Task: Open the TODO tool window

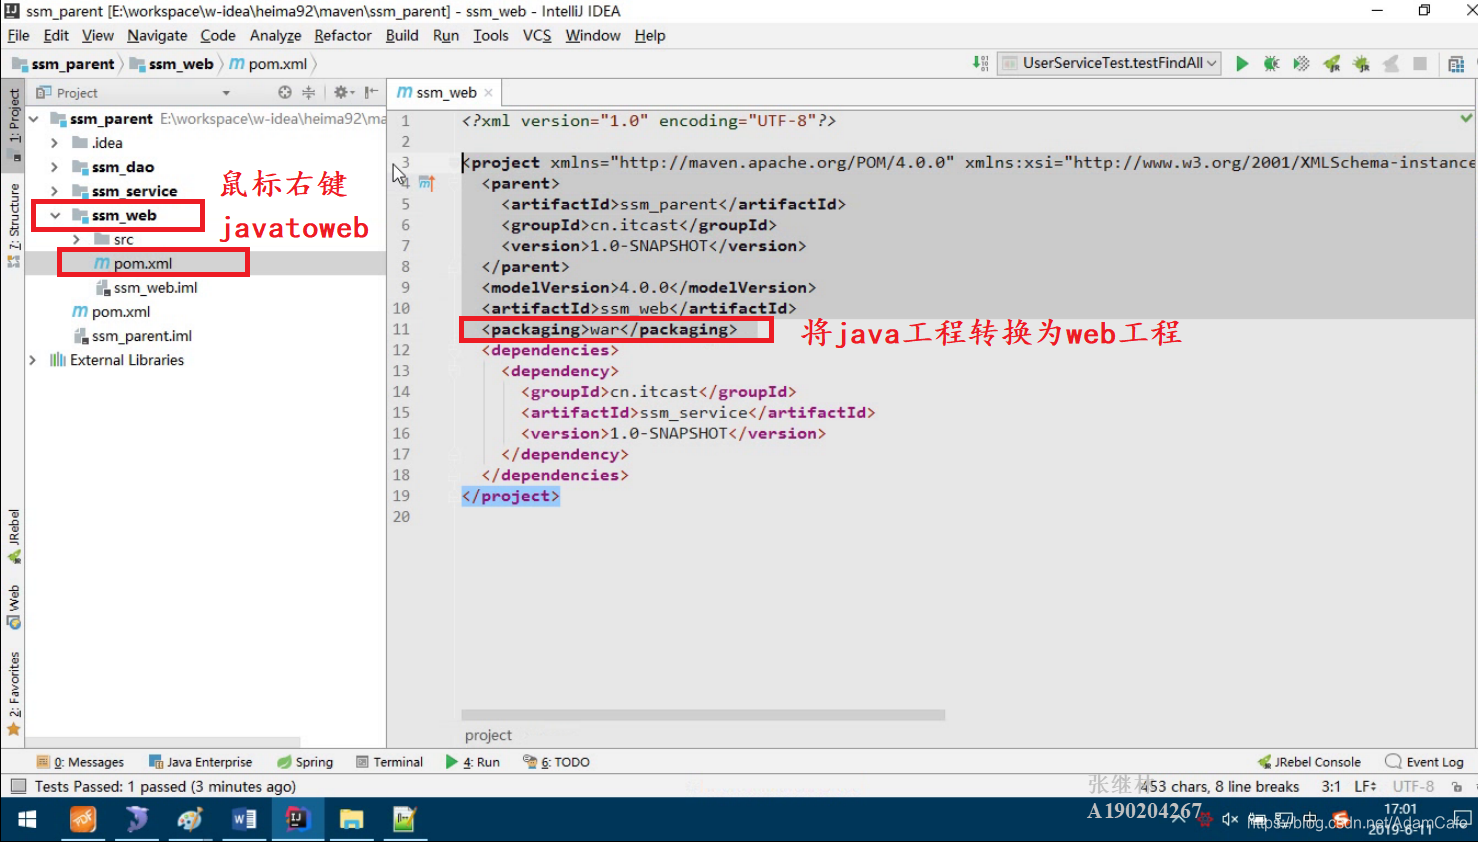Action: 556,762
